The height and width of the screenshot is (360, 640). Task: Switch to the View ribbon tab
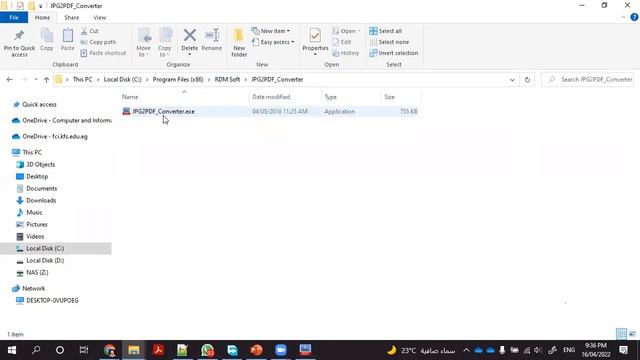[100, 18]
